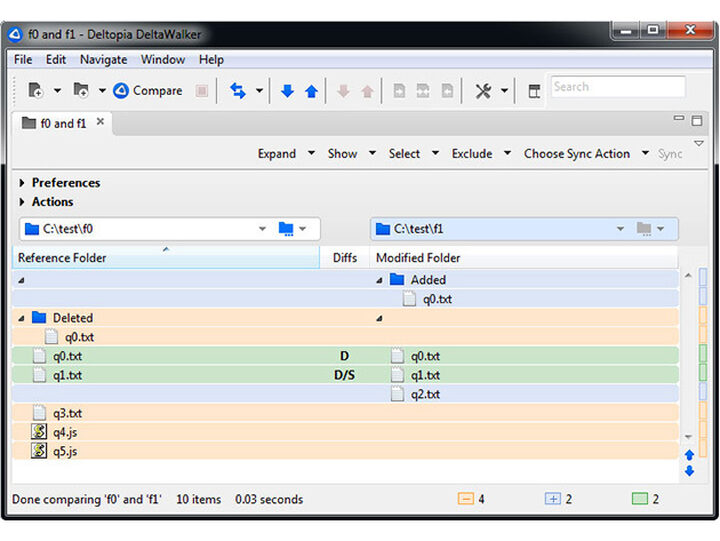
Task: Open the tools wrench icon in toolbar
Action: click(x=483, y=91)
